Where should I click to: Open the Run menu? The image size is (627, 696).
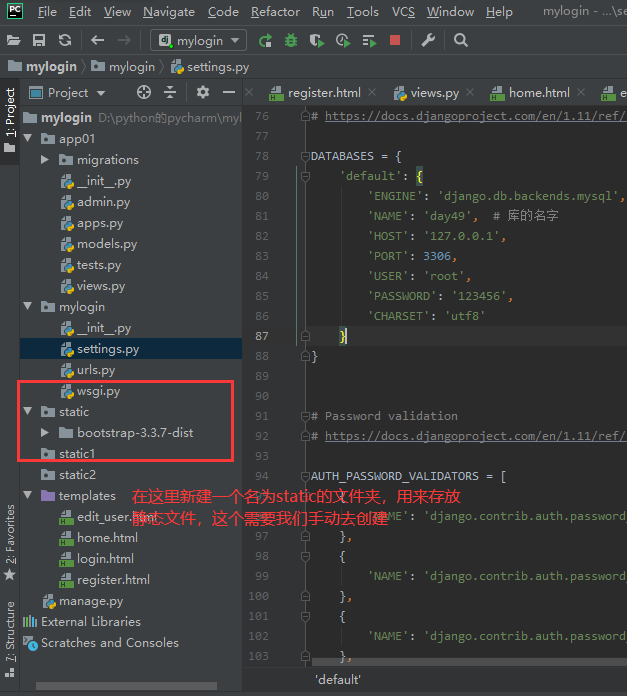click(323, 12)
